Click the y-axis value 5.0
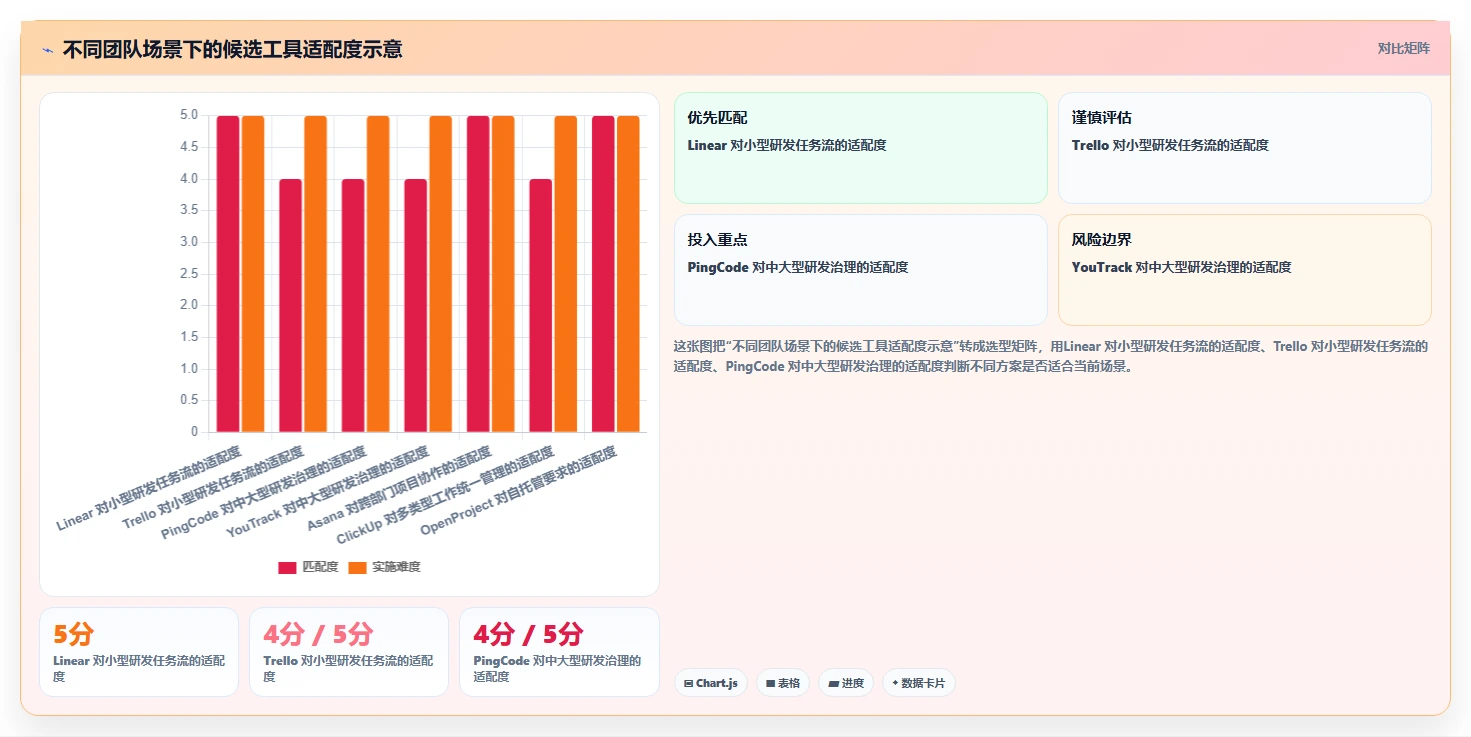Screen dimensions: 1471x737 click(x=188, y=115)
